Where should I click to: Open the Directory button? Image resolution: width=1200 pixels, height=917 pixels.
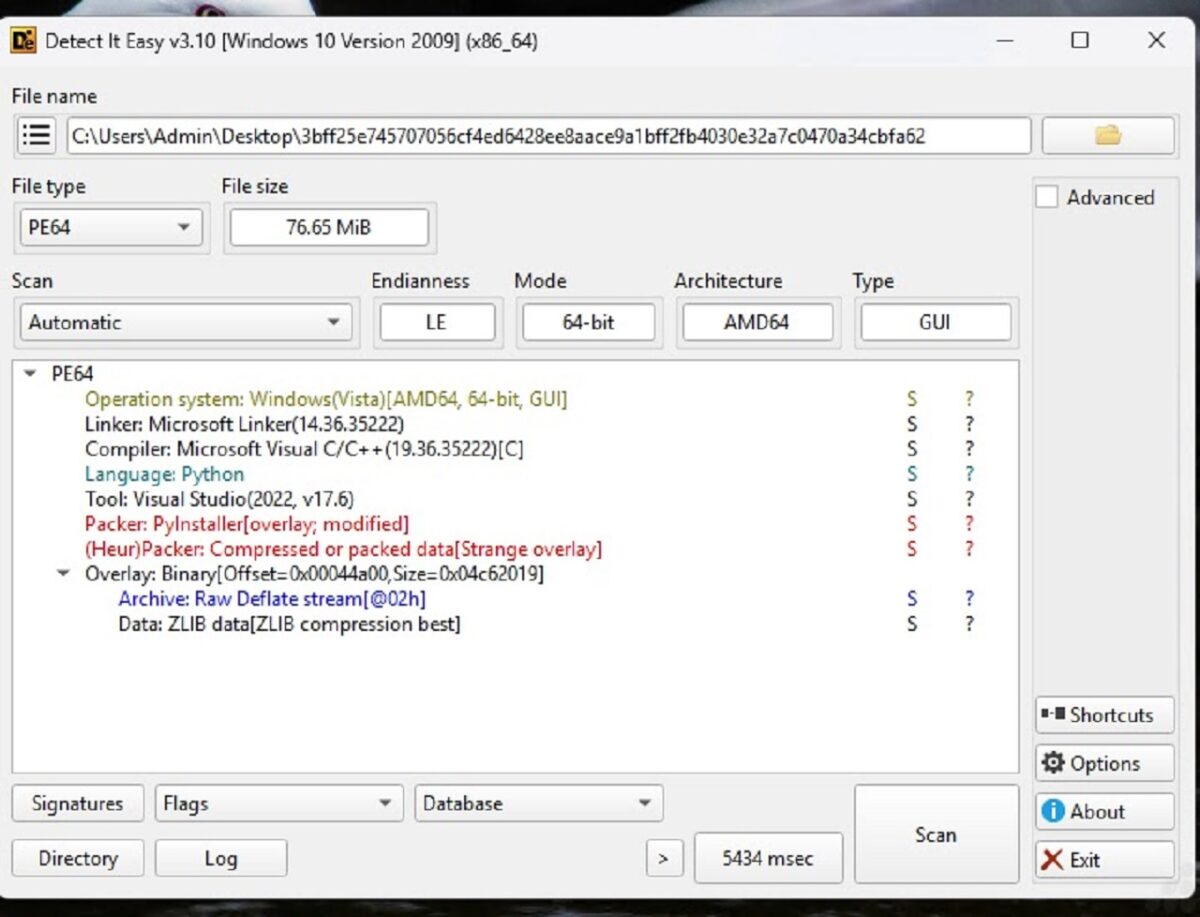77,858
